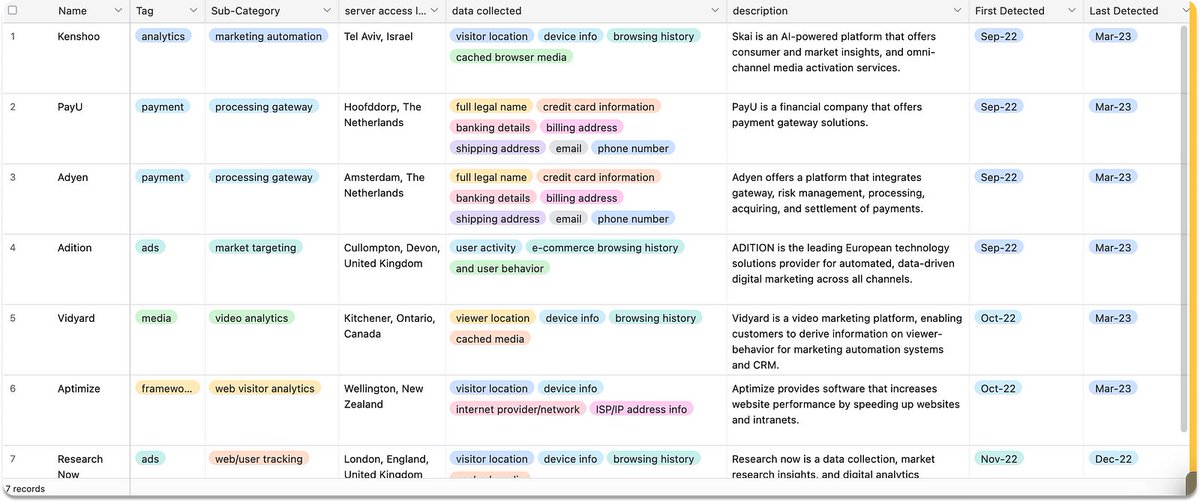1200x502 pixels.
Task: Click cached media tag in Vidyard row
Action: 490,339
